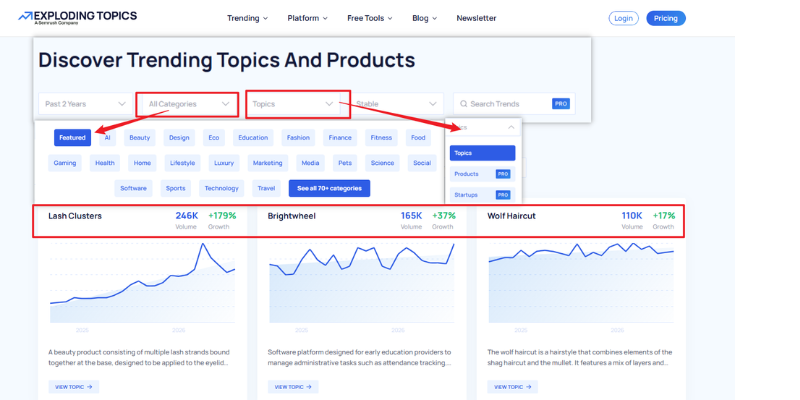
Task: Select the Technology category
Action: [221, 188]
